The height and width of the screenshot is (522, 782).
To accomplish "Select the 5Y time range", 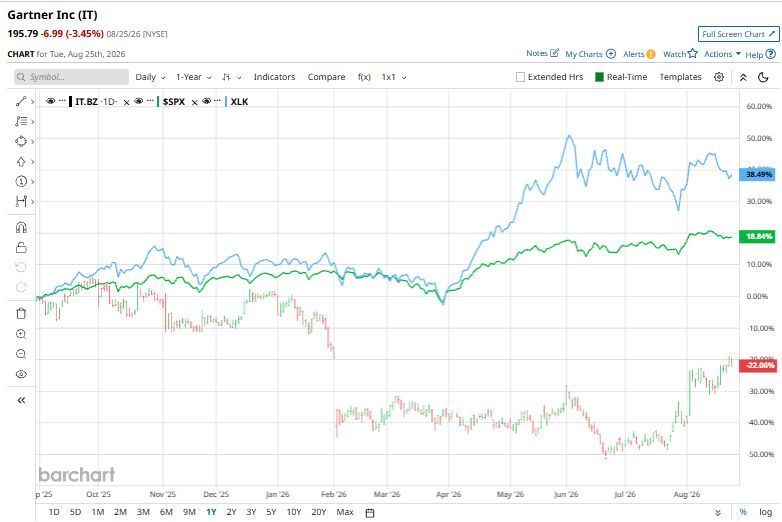I will (x=271, y=512).
